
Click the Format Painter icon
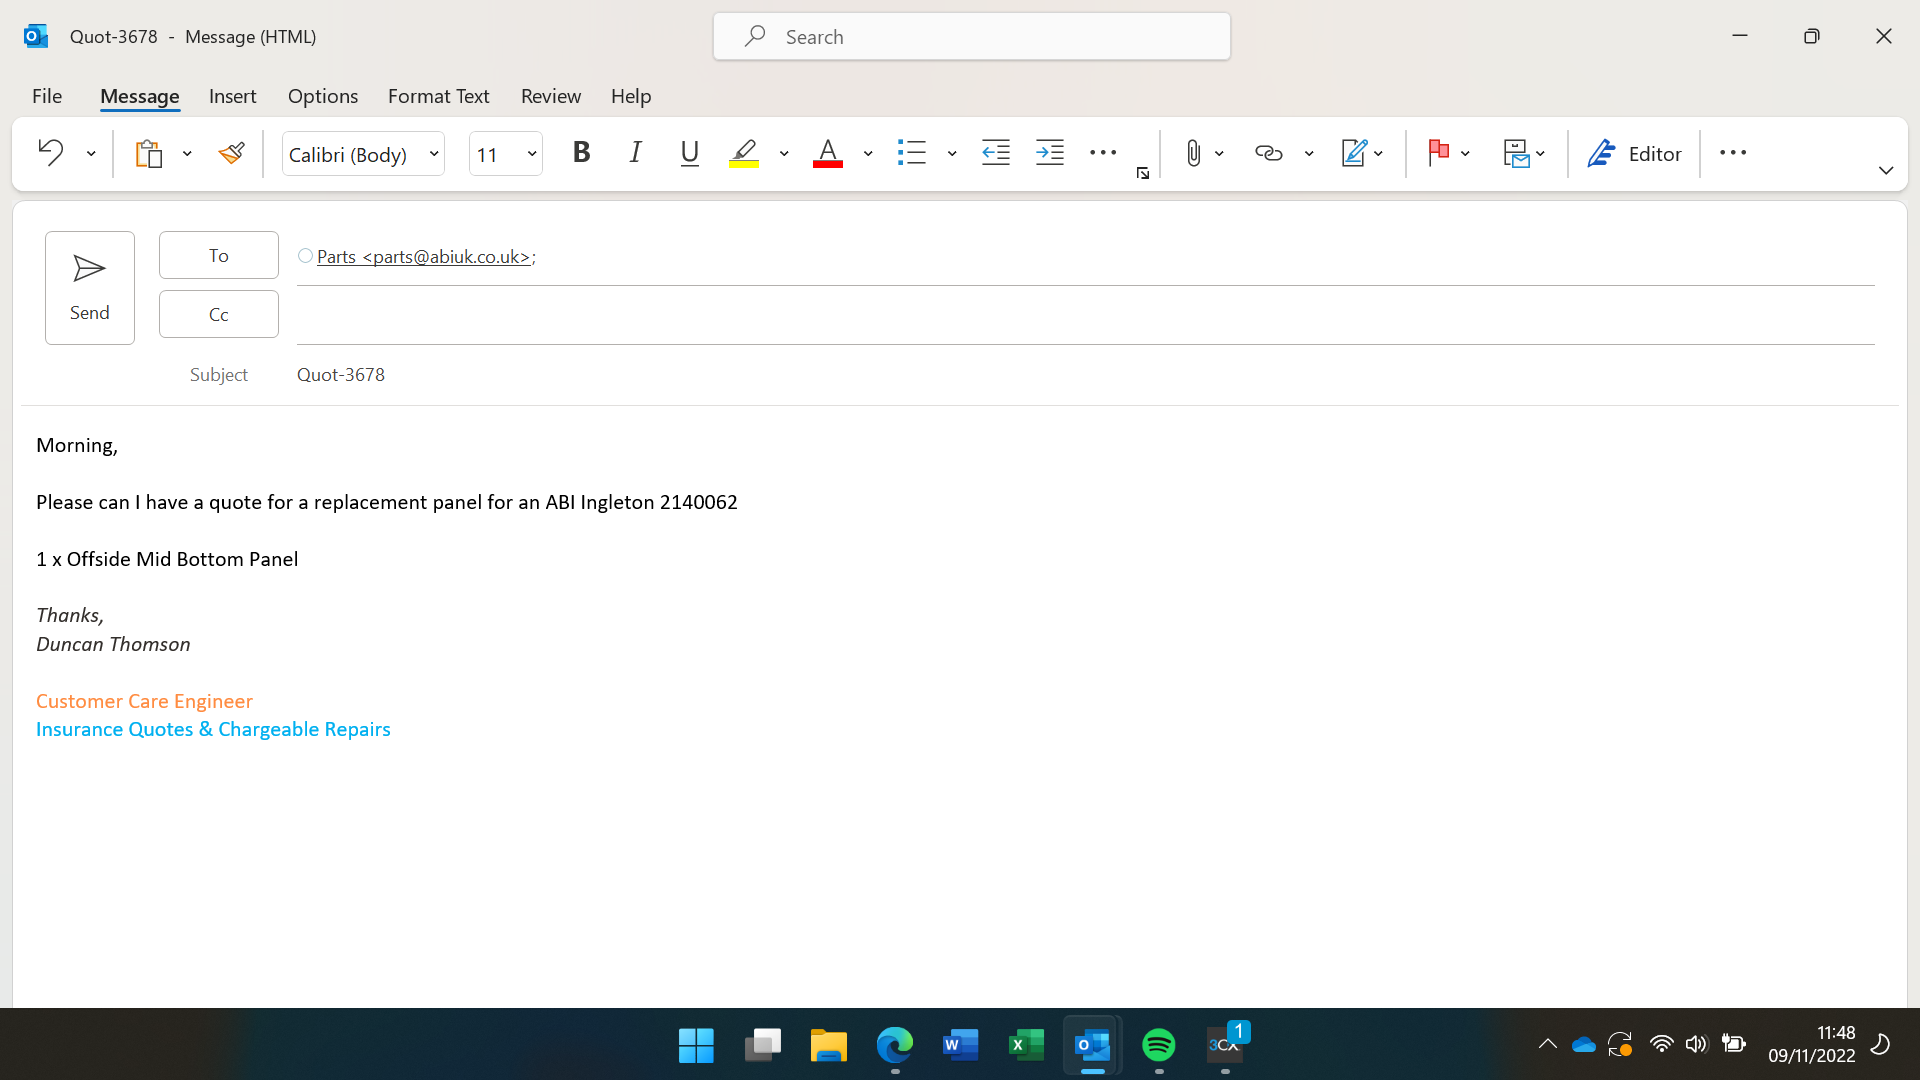coord(232,153)
